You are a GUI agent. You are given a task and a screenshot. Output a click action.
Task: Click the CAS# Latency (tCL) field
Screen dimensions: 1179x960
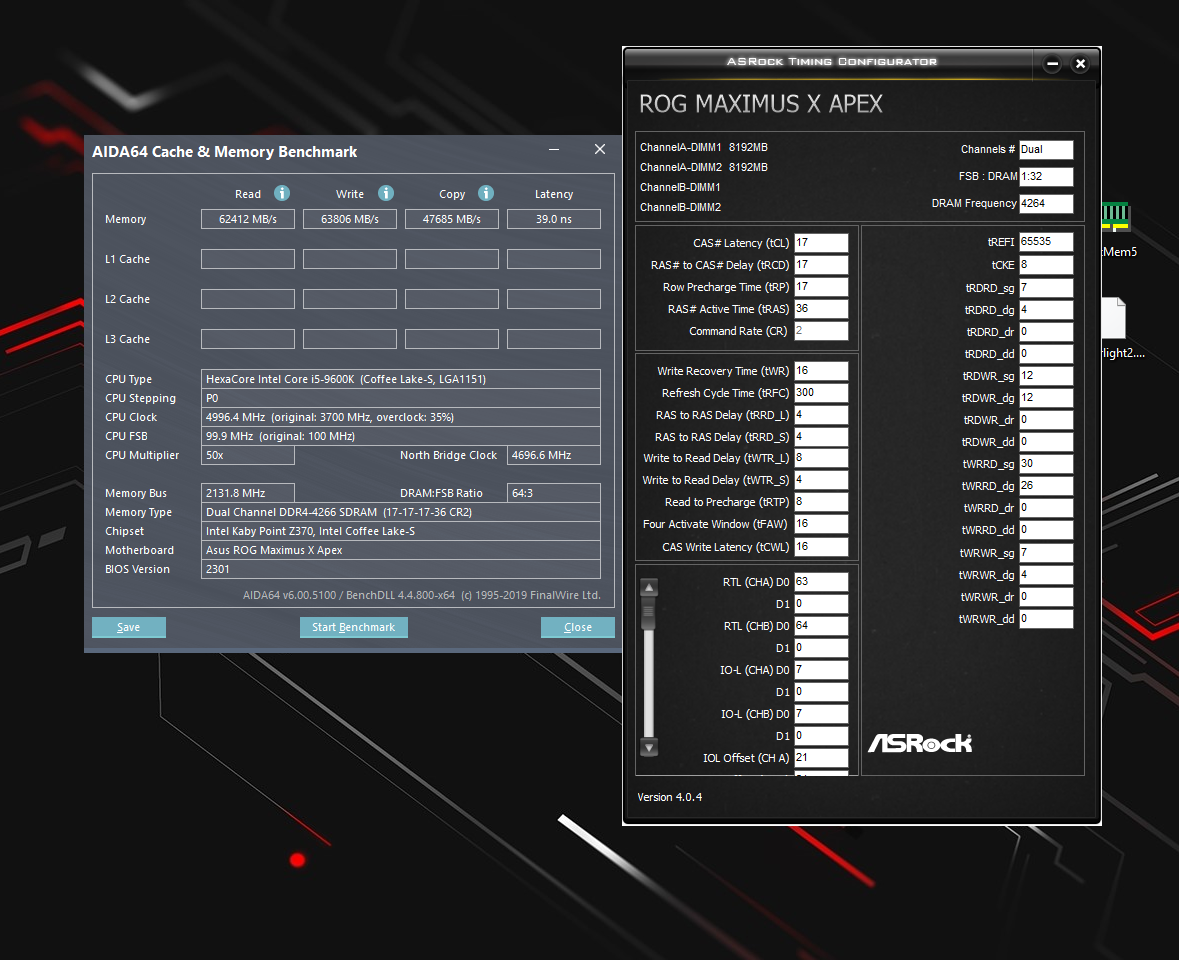point(821,243)
